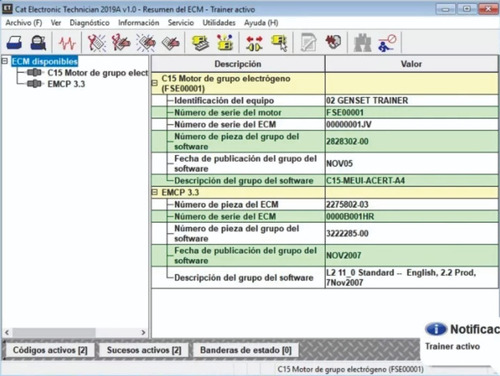Collapse the C15 Motor de grupo electrógeno section

pyautogui.click(x=155, y=83)
